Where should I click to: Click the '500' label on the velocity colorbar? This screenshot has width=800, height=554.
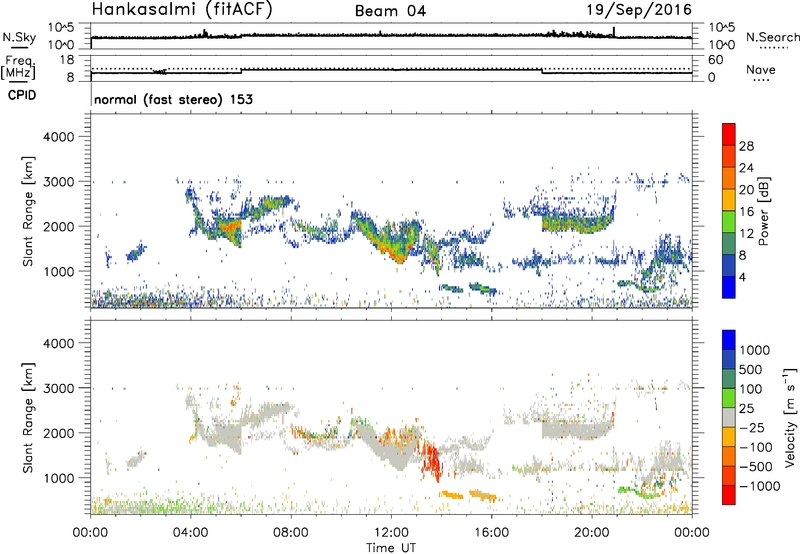click(751, 370)
